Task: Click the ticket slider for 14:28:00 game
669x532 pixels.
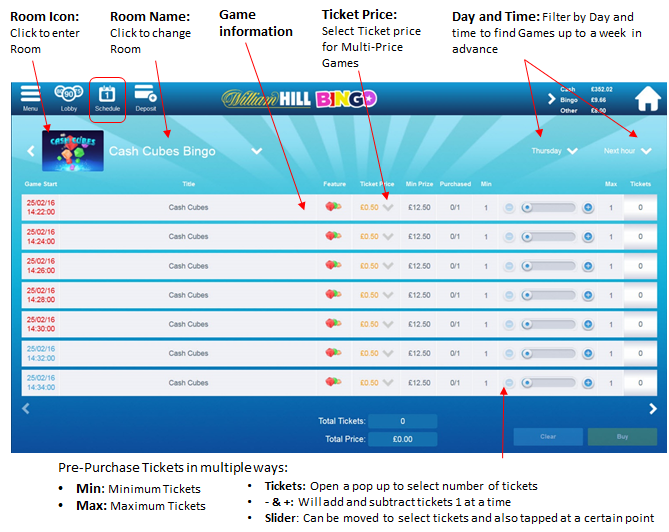Action: (x=548, y=295)
